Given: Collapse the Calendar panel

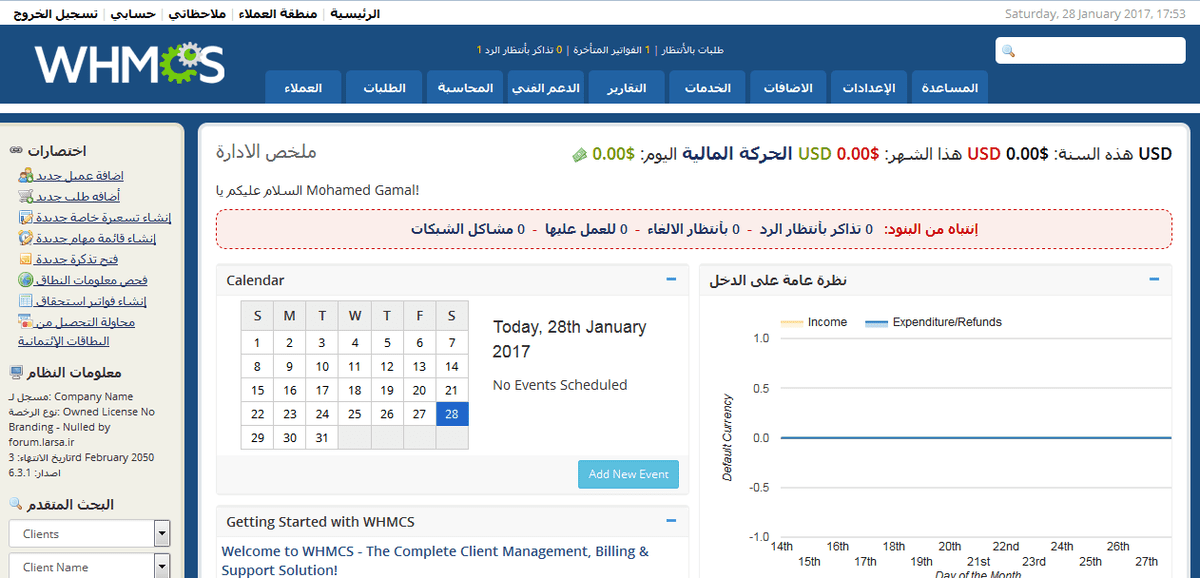Looking at the screenshot, I should [671, 280].
